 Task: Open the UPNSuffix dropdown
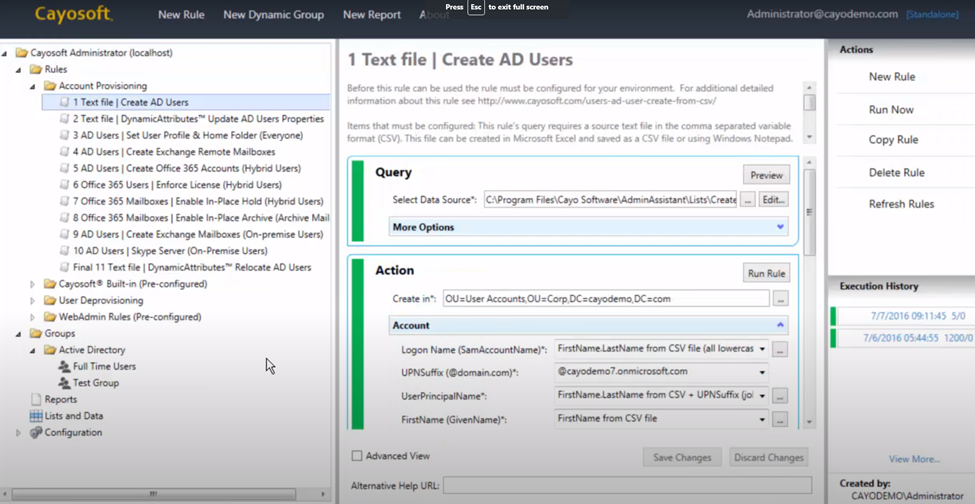[x=762, y=372]
